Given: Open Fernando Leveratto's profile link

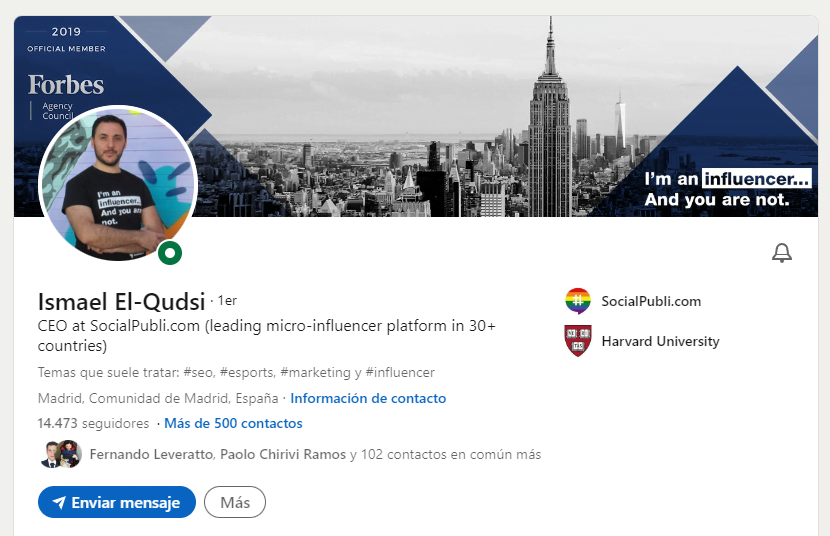Looking at the screenshot, I should (151, 454).
